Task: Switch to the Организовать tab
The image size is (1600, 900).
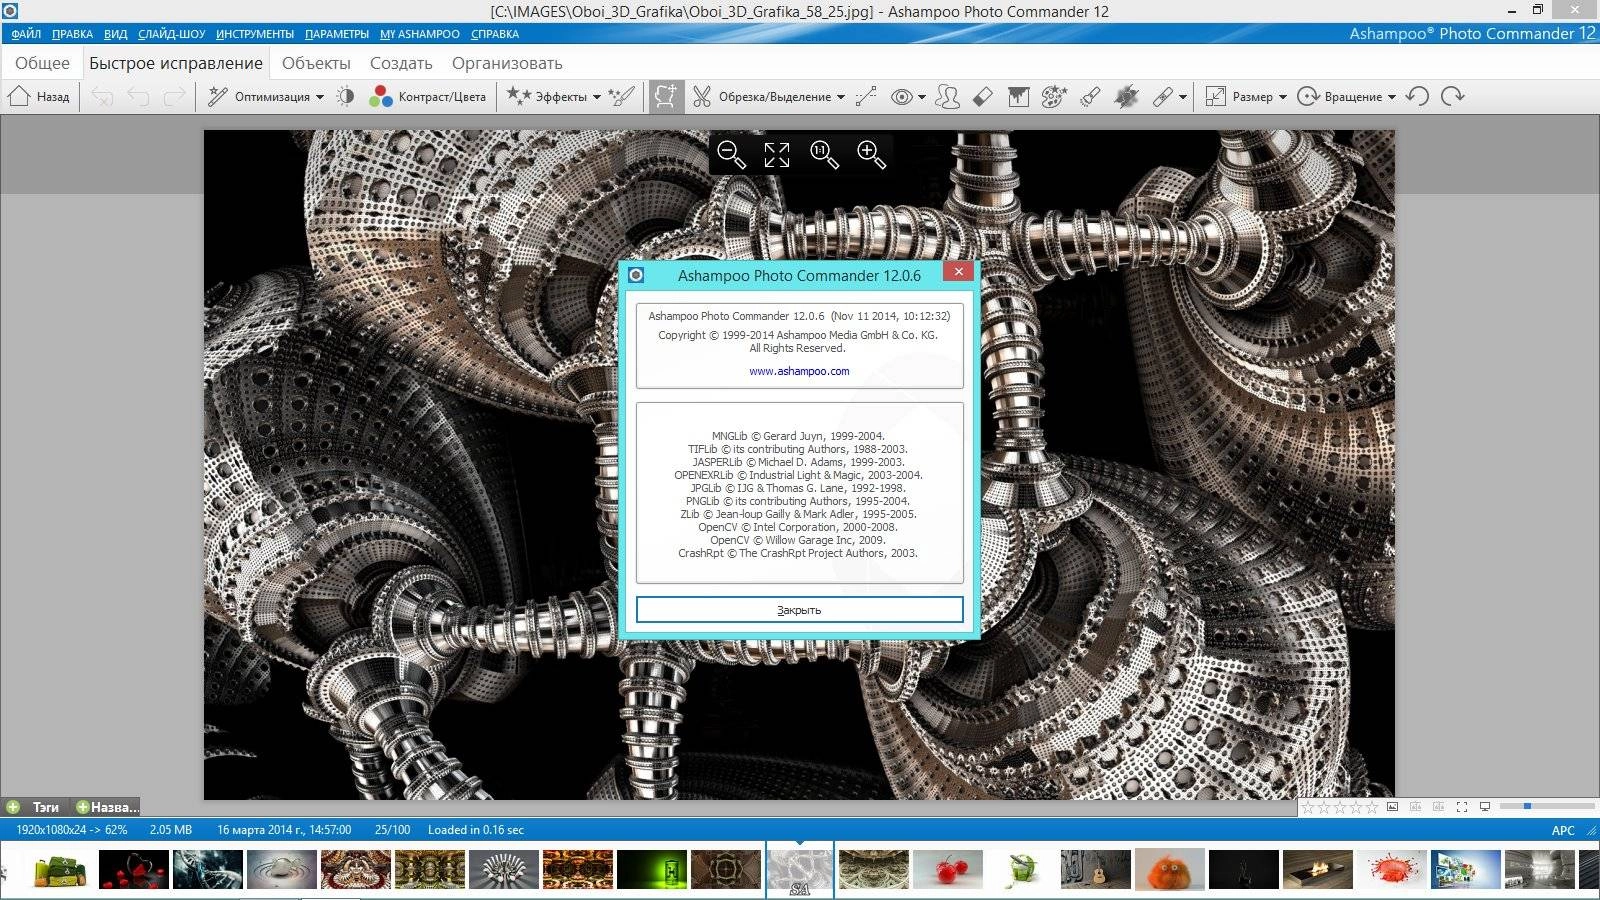Action: click(507, 63)
